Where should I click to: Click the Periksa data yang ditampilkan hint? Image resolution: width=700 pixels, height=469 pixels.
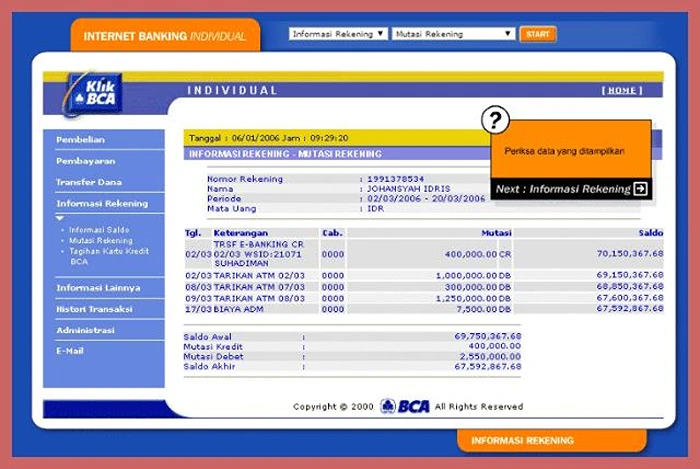pyautogui.click(x=564, y=151)
